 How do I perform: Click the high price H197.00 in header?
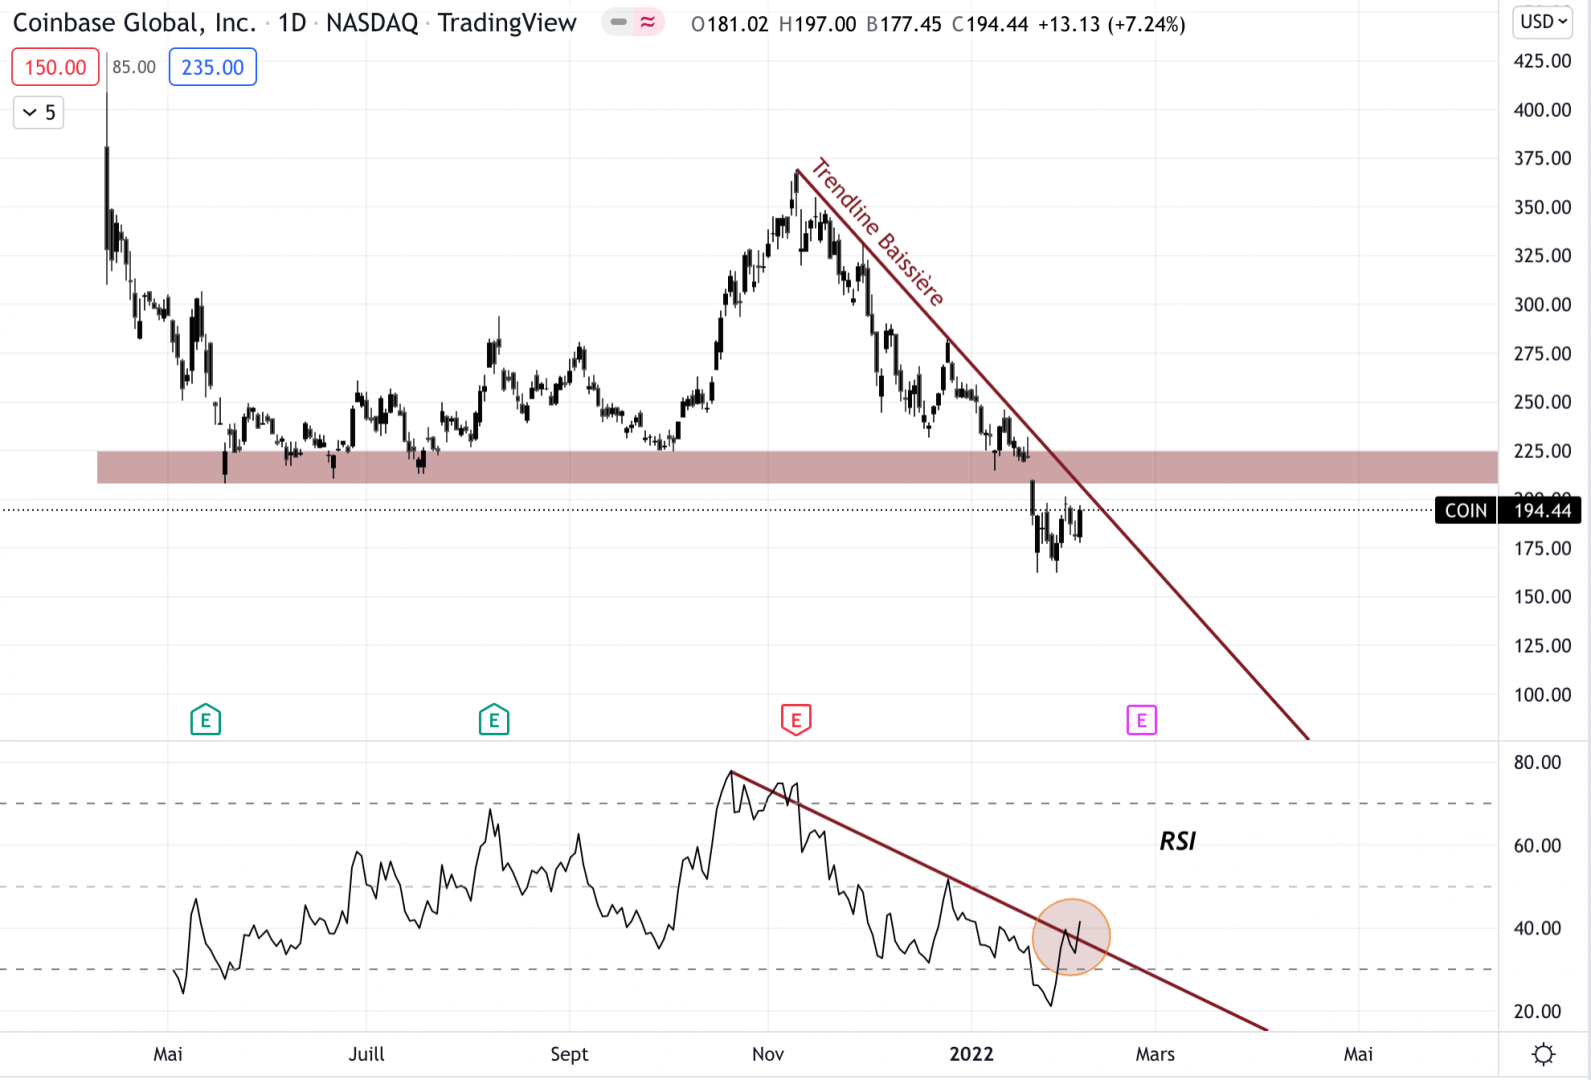click(817, 24)
